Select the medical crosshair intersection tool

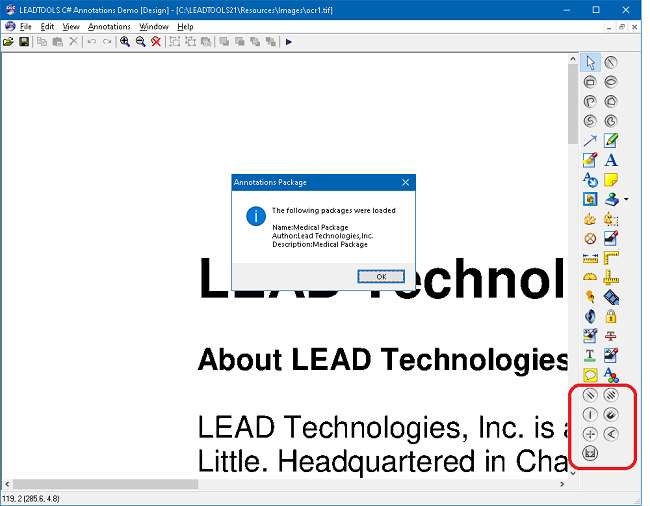click(590, 434)
